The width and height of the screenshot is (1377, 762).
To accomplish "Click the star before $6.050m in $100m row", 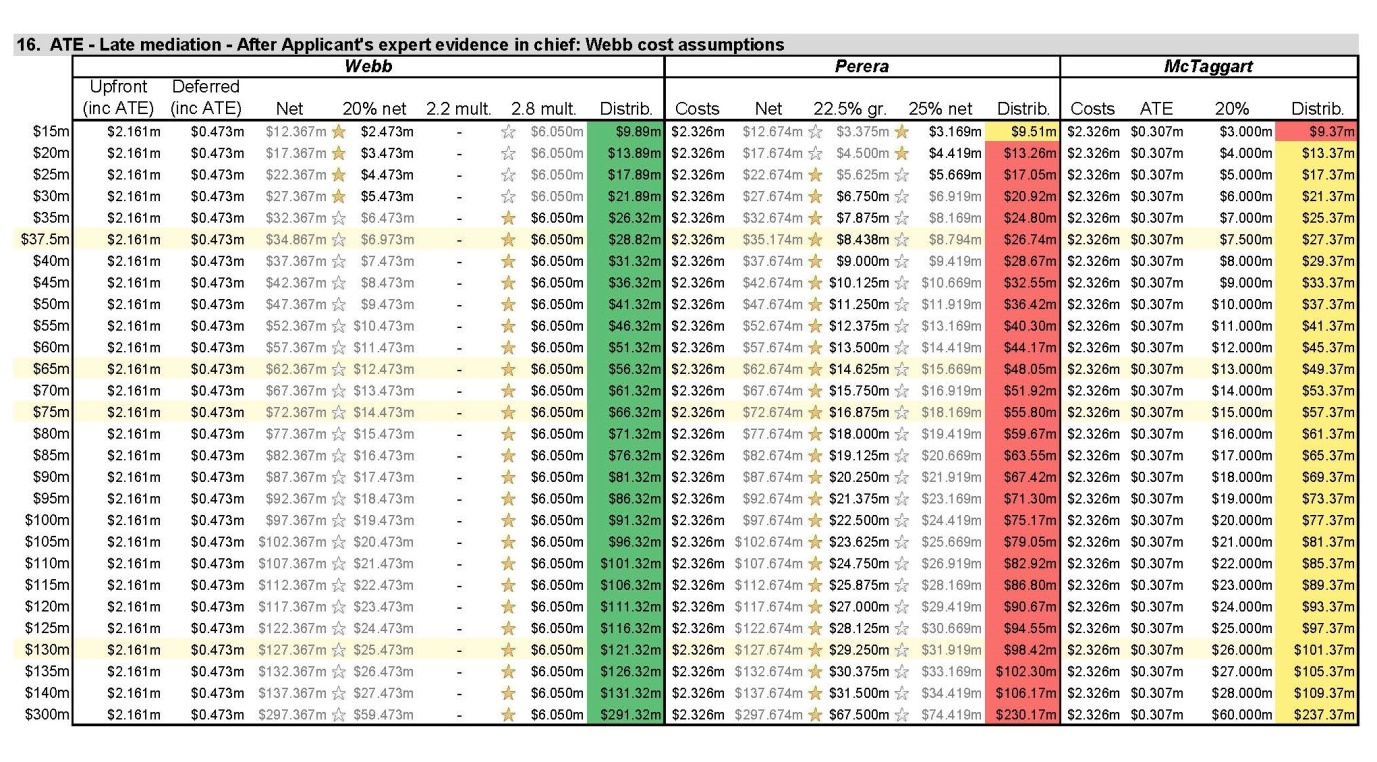I will click(507, 520).
